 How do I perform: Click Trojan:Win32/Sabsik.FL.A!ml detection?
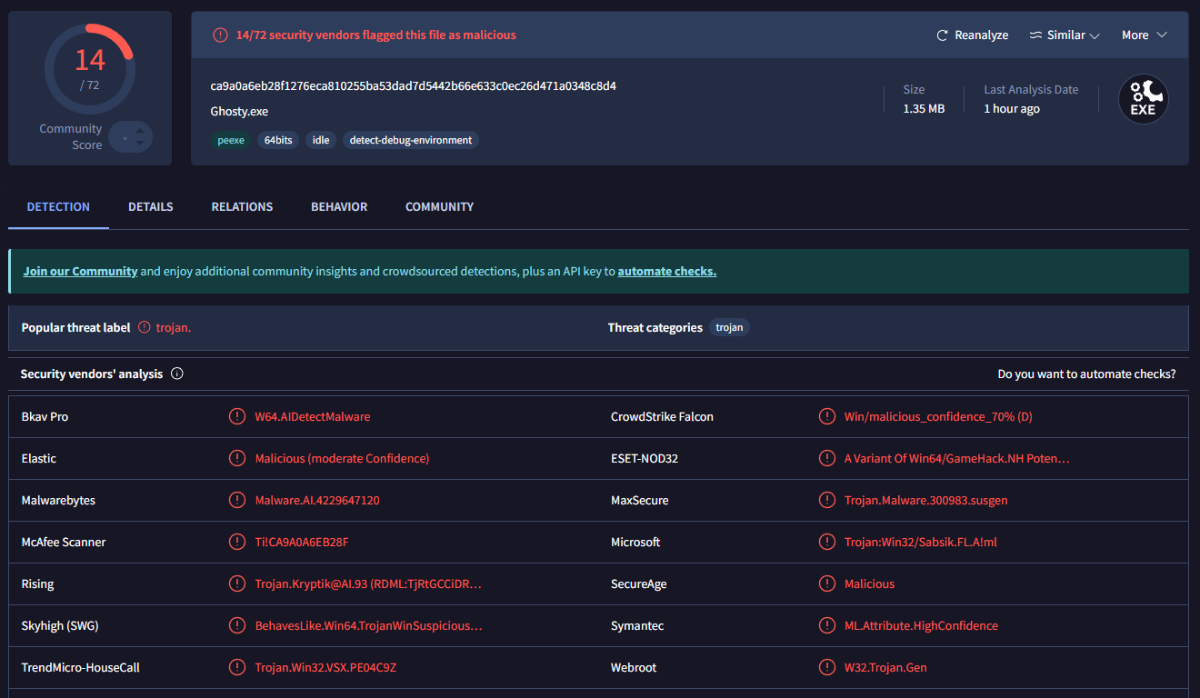tap(921, 542)
